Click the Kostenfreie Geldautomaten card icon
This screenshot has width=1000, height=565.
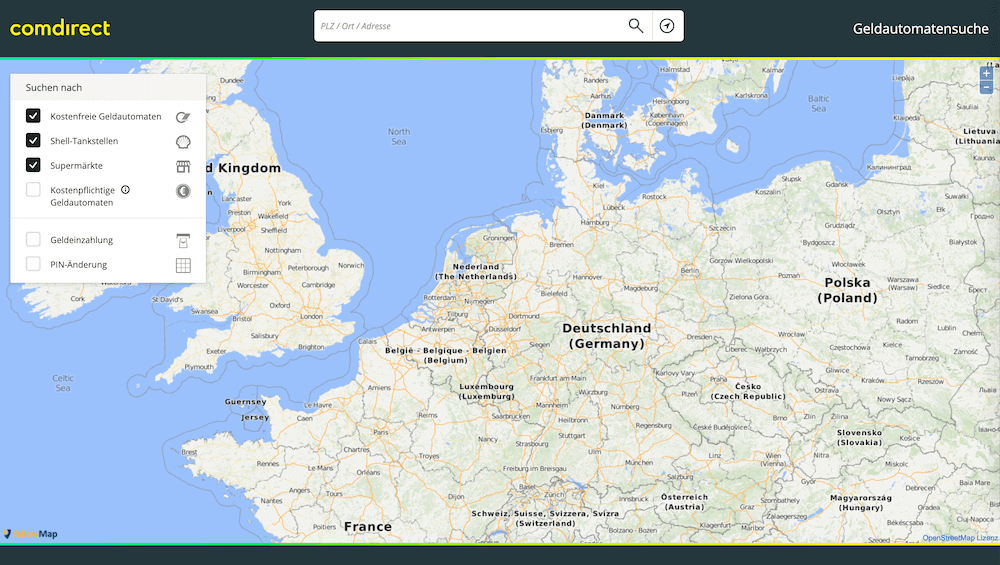pyautogui.click(x=183, y=117)
